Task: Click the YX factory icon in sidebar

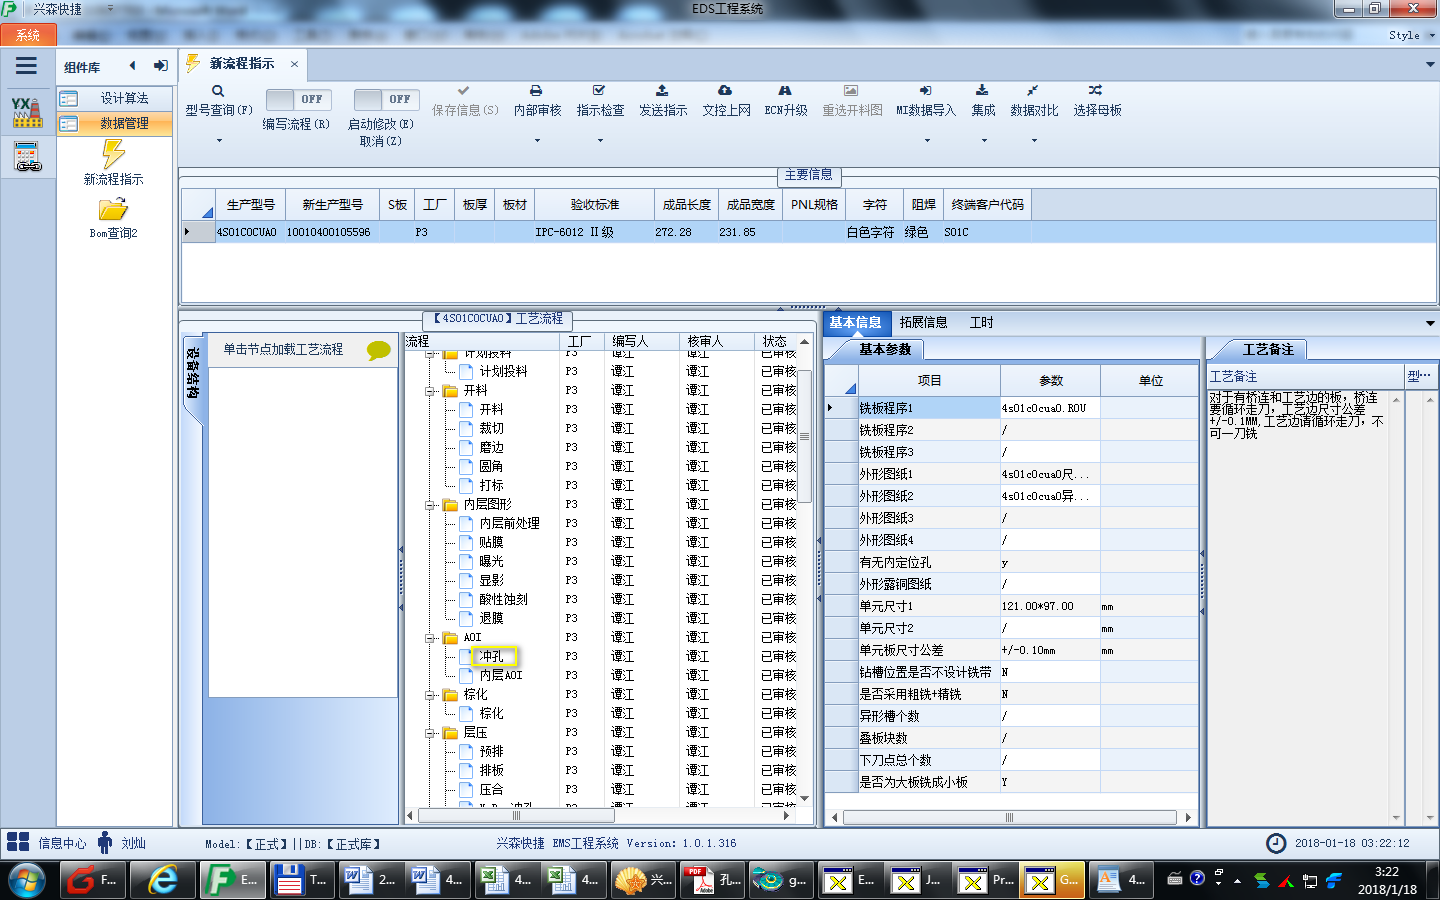Action: (x=27, y=112)
